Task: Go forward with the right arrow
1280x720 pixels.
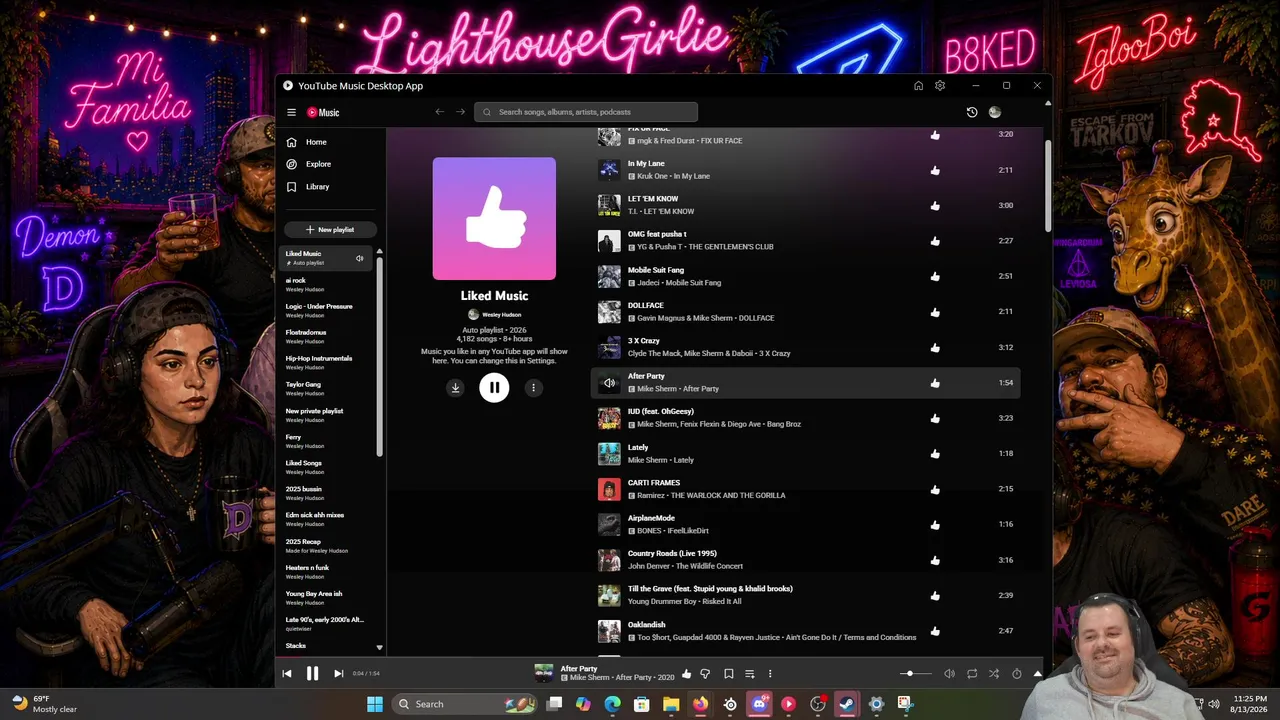Action: coord(460,112)
